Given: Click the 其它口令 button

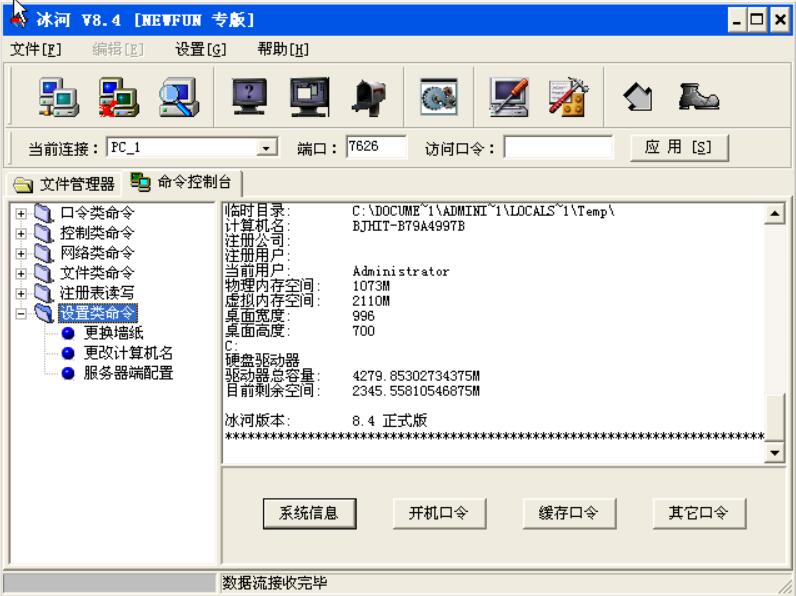Looking at the screenshot, I should tap(699, 513).
